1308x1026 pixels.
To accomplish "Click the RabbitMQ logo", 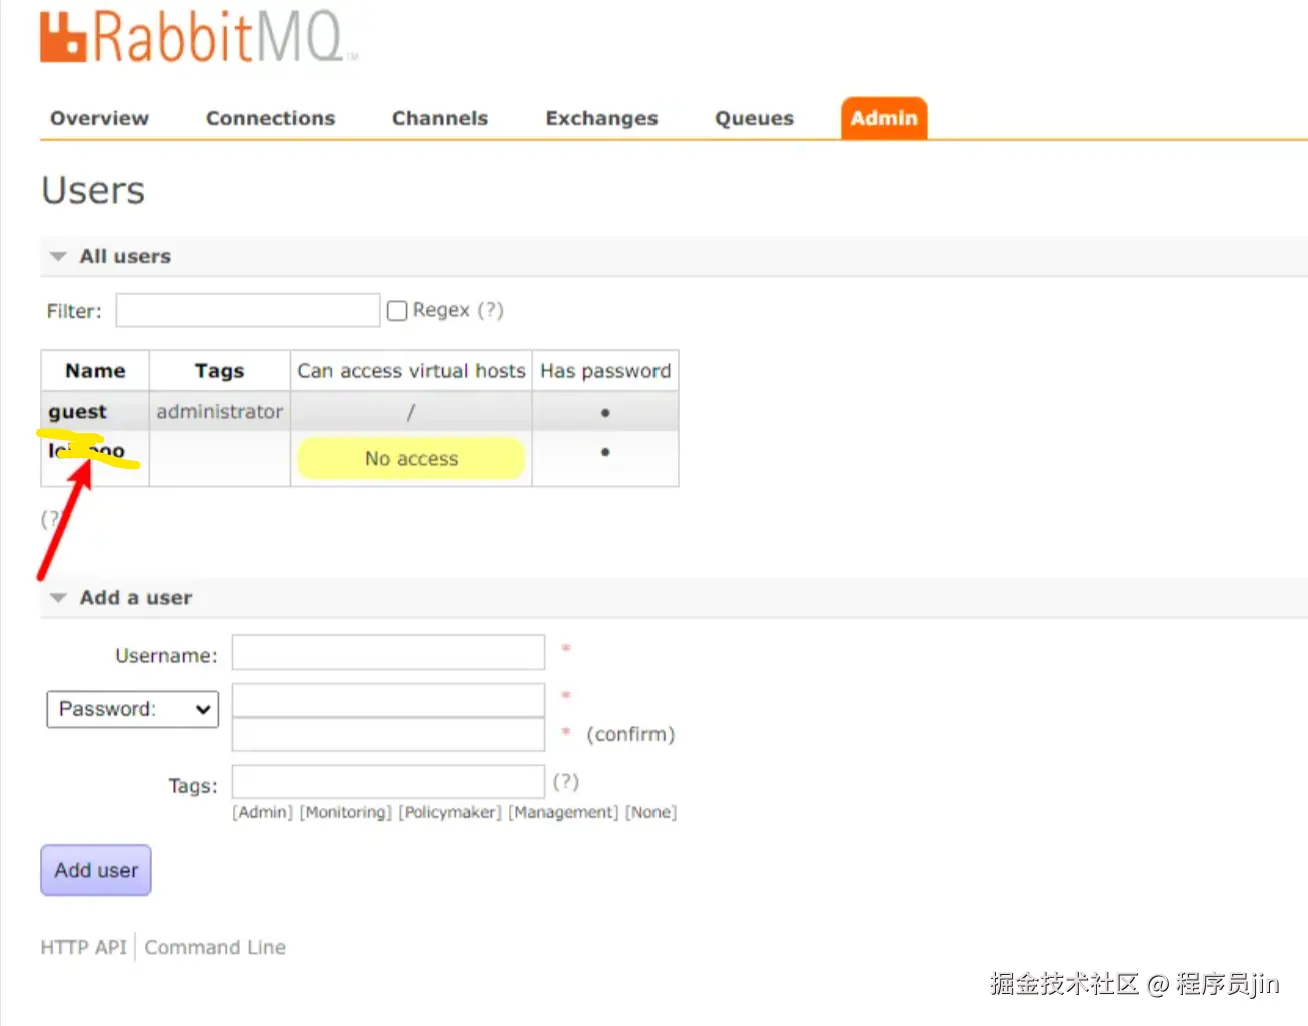I will pyautogui.click(x=197, y=36).
